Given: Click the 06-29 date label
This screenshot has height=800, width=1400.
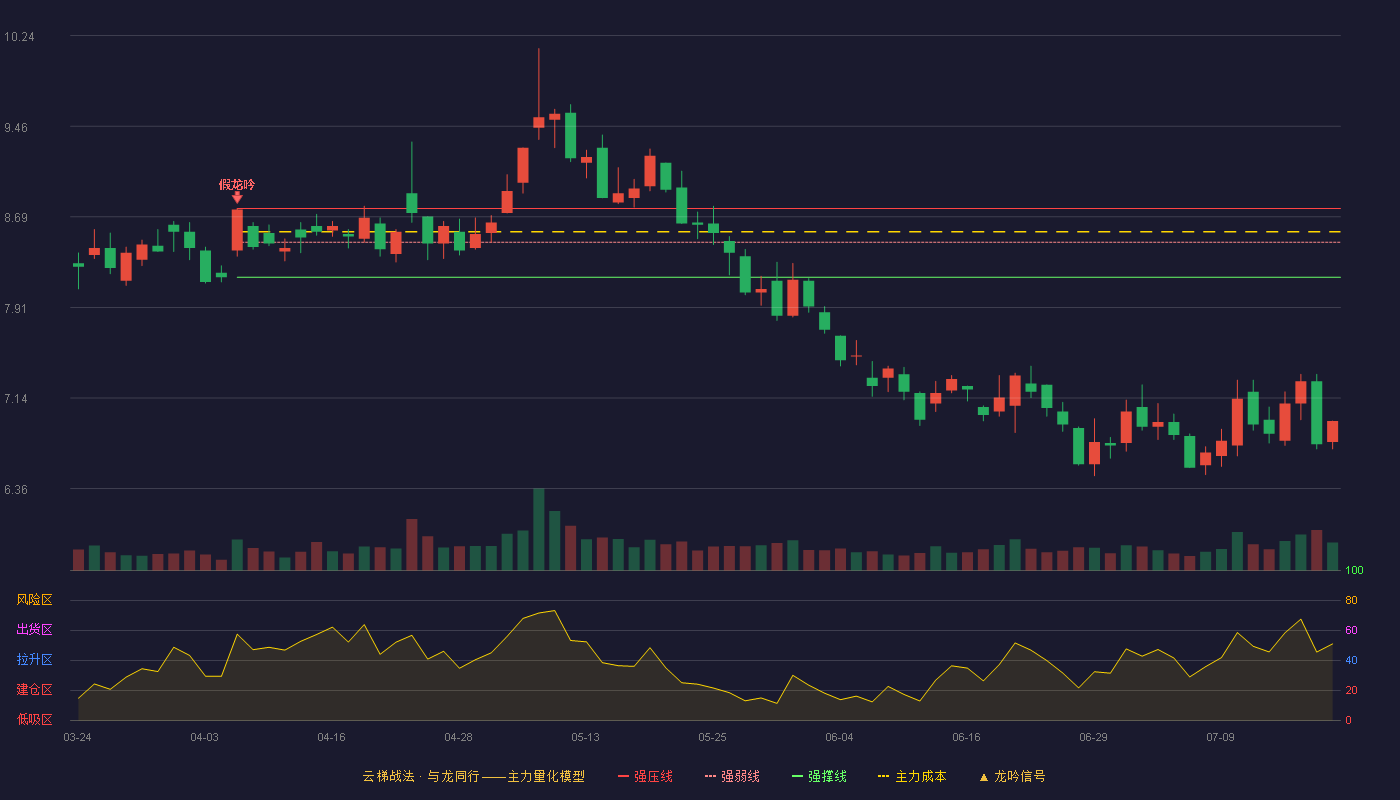Looking at the screenshot, I should [1093, 737].
